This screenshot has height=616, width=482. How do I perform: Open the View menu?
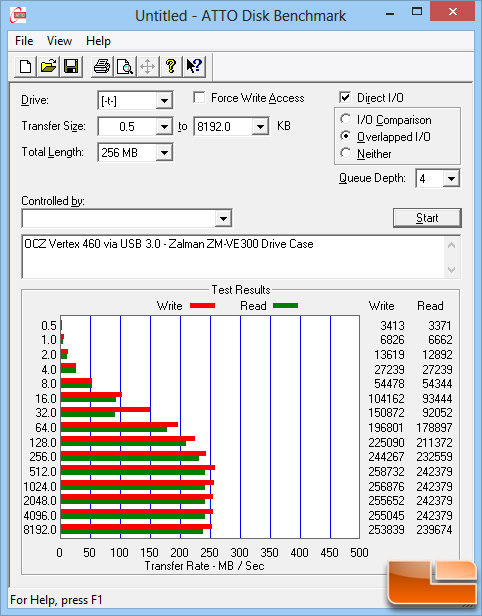click(x=59, y=41)
